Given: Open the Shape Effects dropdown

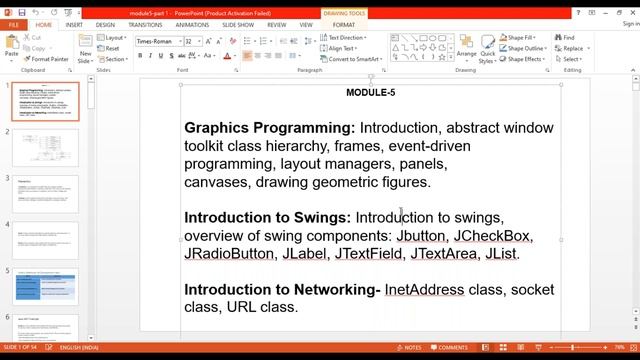Looking at the screenshot, I should (522, 59).
